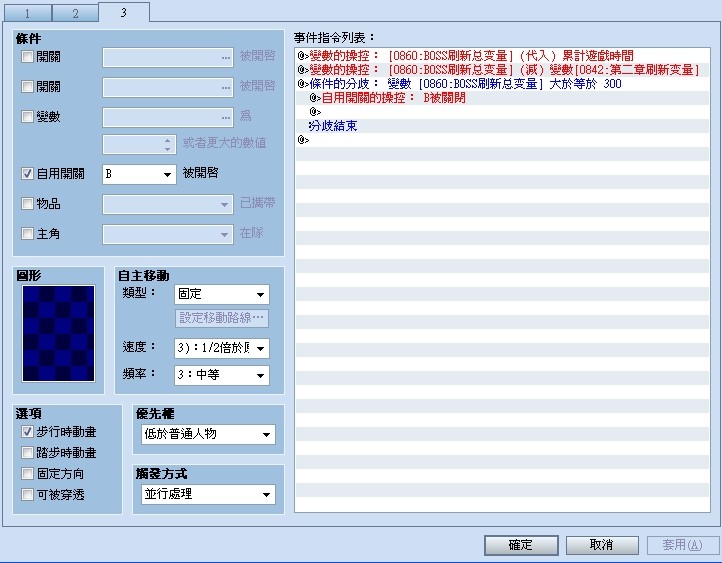Click the 取消 cancel button
The height and width of the screenshot is (563, 722).
(602, 546)
